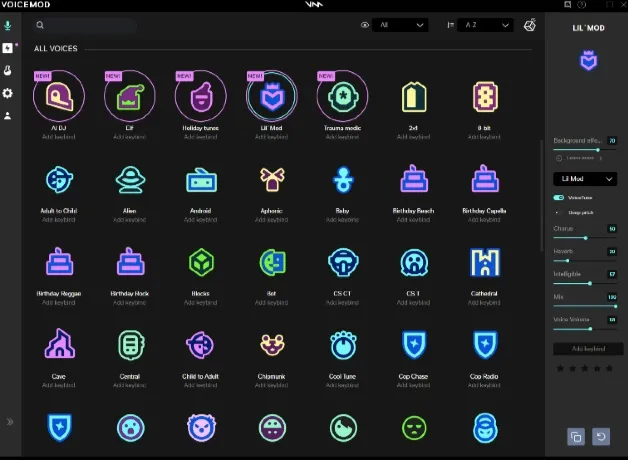Image resolution: width=628 pixels, height=460 pixels.
Task: Adjust the Background effects slider
Action: [585, 150]
